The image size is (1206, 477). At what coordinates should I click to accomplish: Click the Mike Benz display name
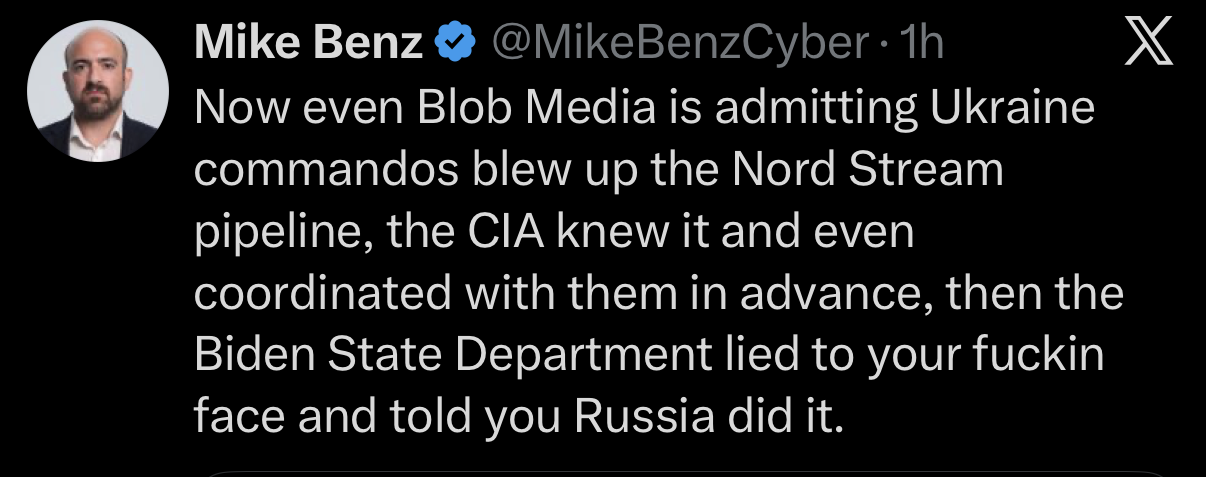coord(308,44)
